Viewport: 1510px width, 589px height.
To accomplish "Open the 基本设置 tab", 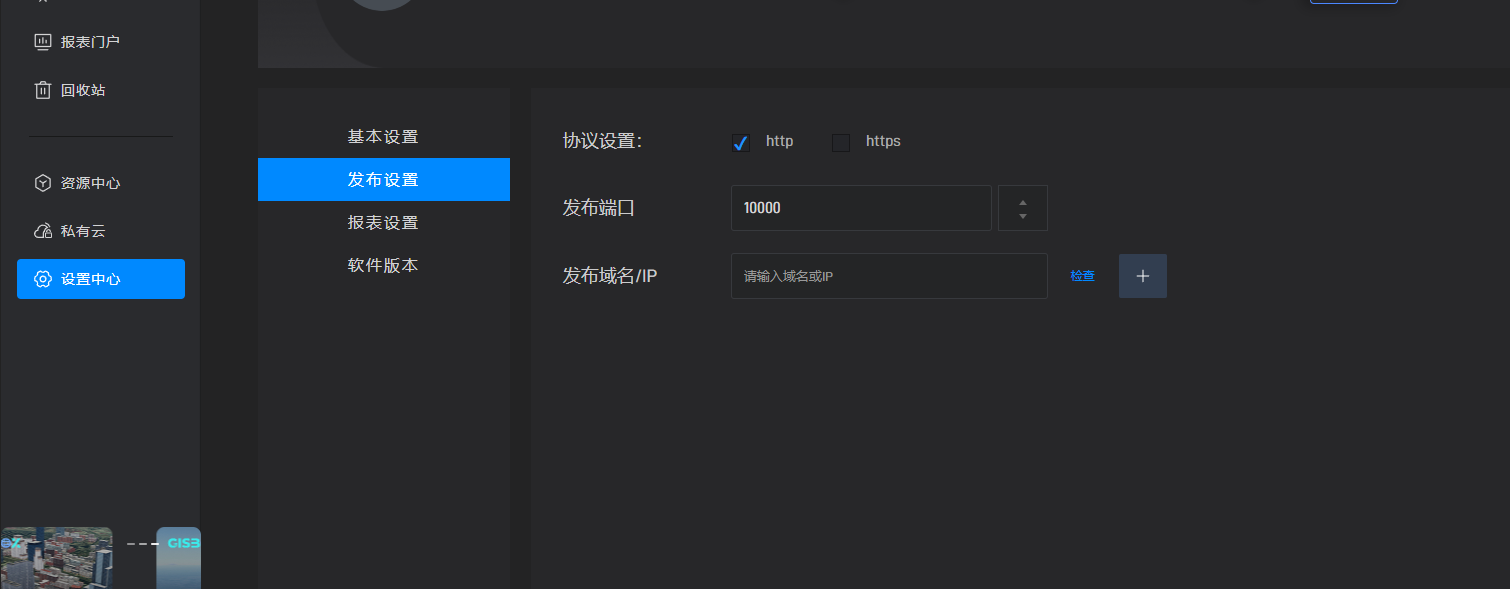I will coord(383,137).
